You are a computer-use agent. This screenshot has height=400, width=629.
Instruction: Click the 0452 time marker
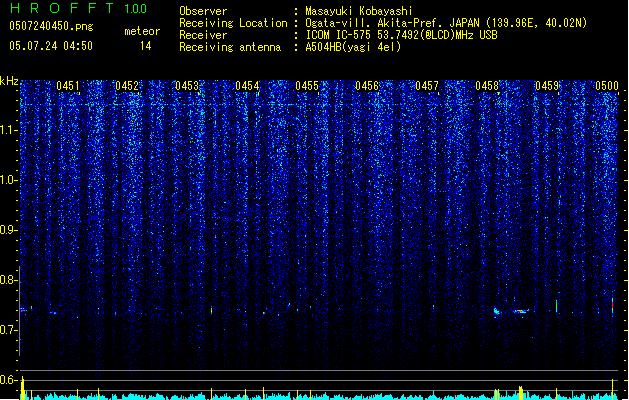[x=127, y=86]
